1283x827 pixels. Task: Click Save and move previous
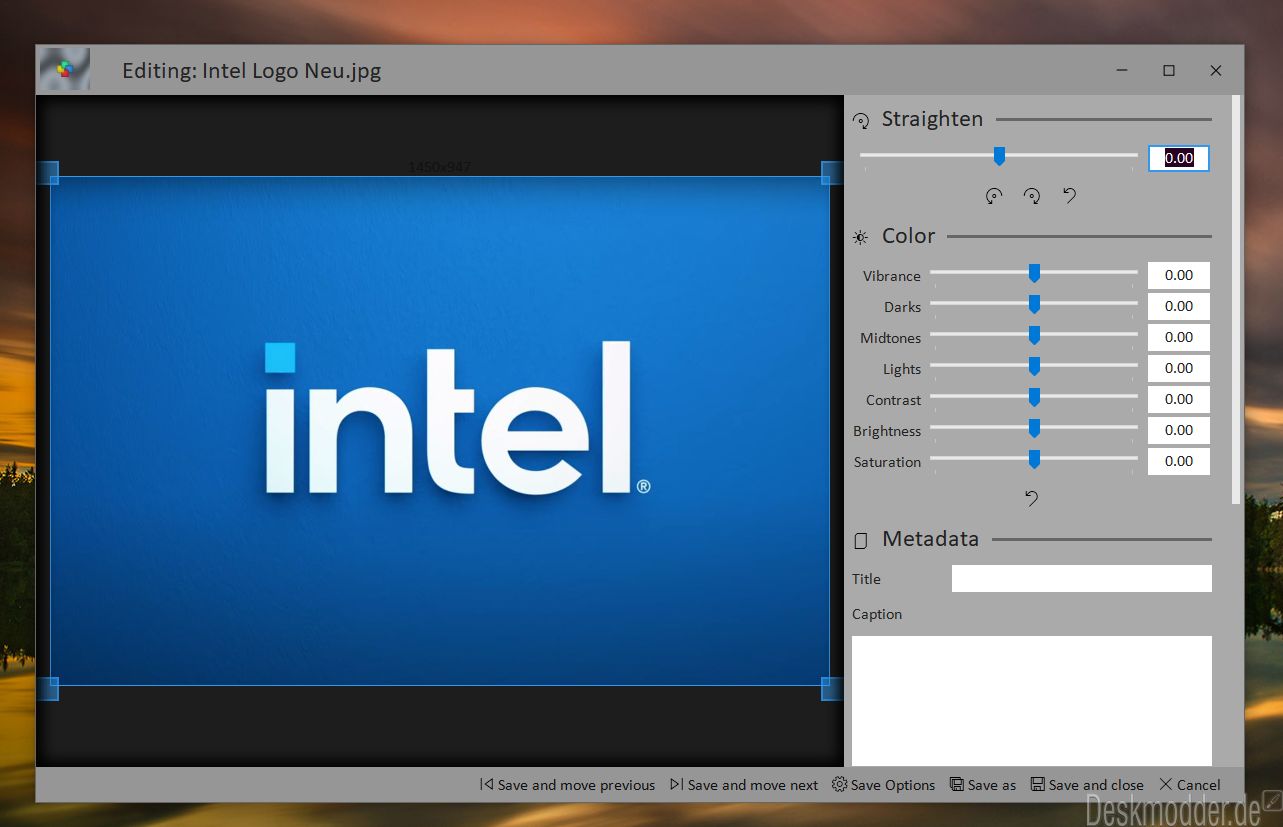pyautogui.click(x=567, y=785)
